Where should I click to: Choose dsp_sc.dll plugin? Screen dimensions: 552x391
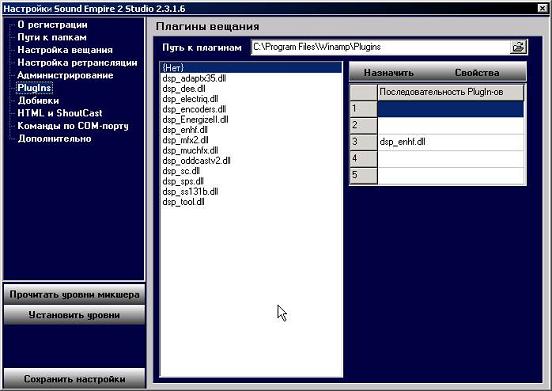(x=251, y=171)
